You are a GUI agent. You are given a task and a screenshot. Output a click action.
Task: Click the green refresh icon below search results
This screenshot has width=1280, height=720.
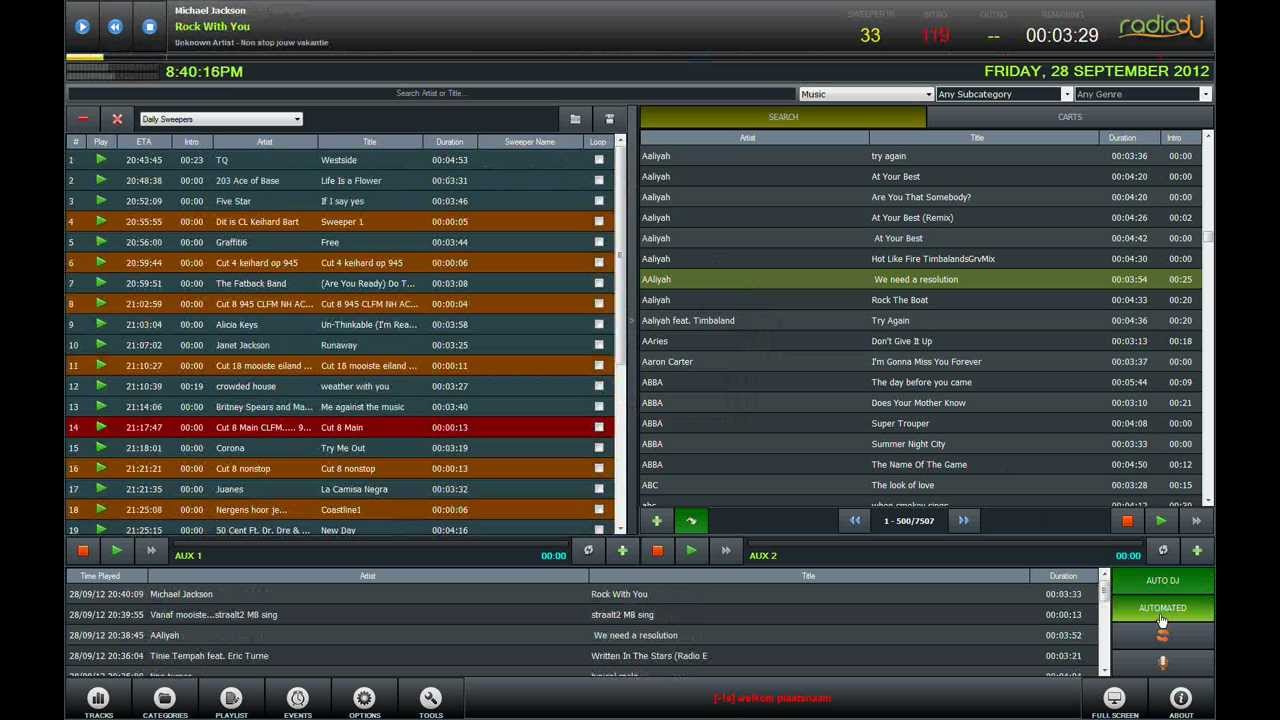[691, 521]
